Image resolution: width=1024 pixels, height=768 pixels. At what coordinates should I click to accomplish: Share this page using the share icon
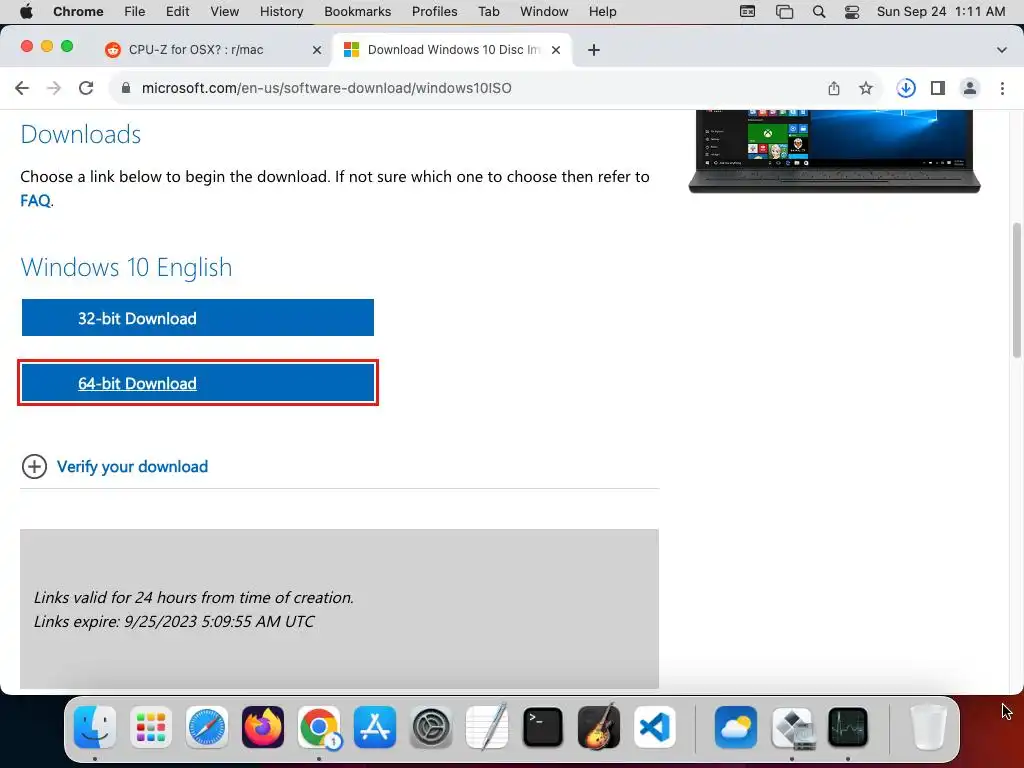834,88
